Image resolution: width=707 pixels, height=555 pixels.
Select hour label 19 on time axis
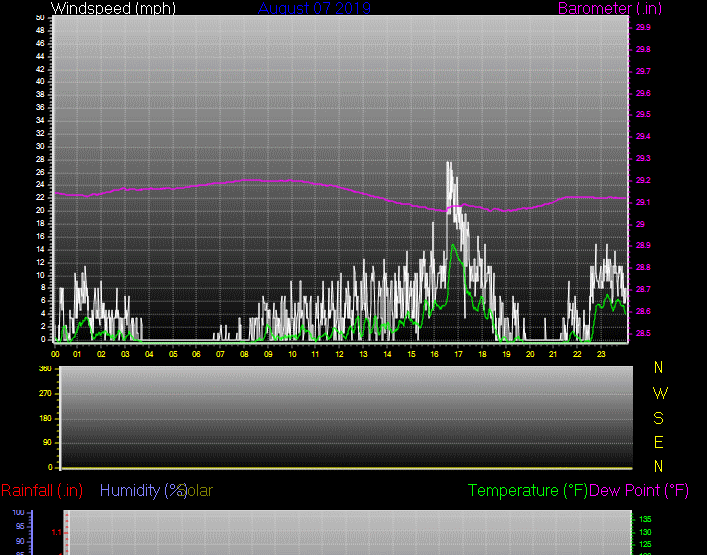[x=506, y=354]
